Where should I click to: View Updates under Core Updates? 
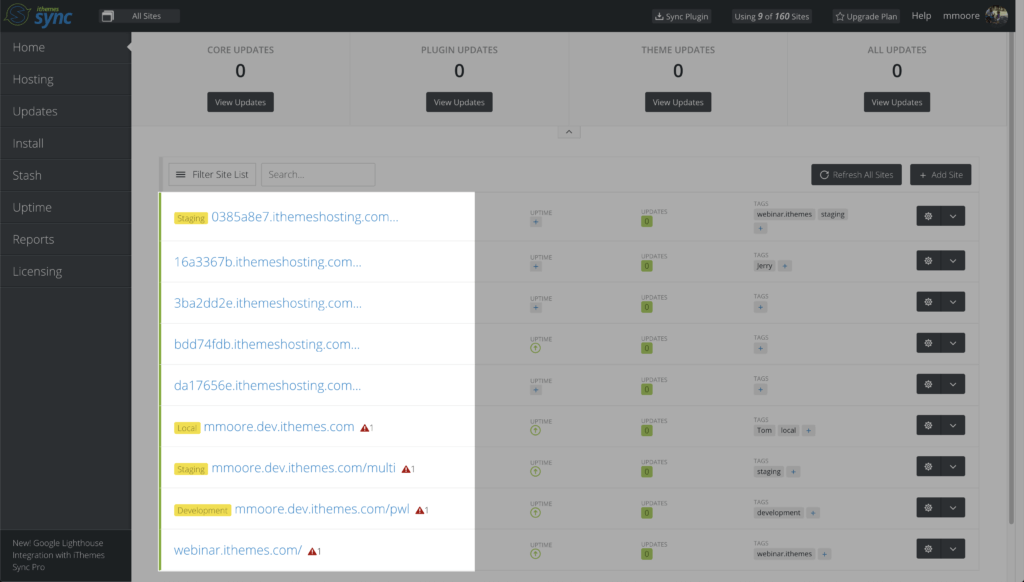pos(240,102)
